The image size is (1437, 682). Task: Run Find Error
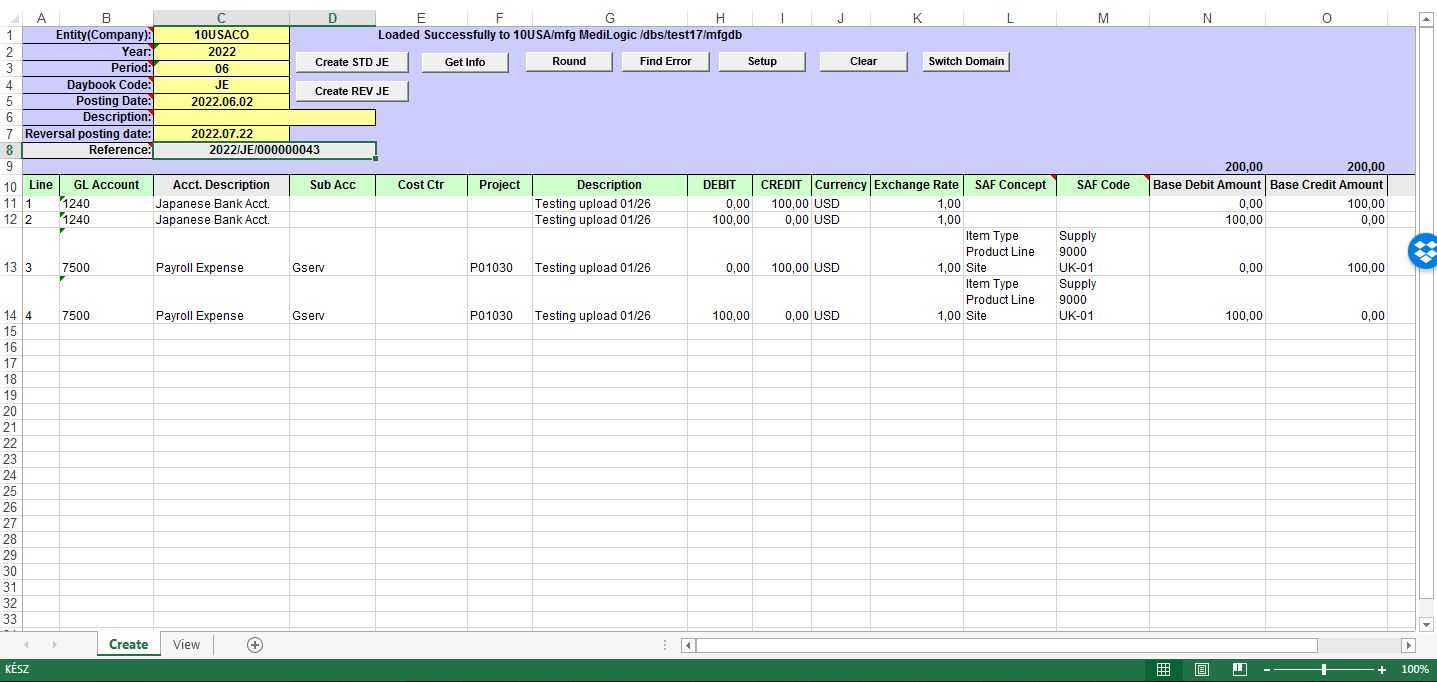[x=665, y=61]
